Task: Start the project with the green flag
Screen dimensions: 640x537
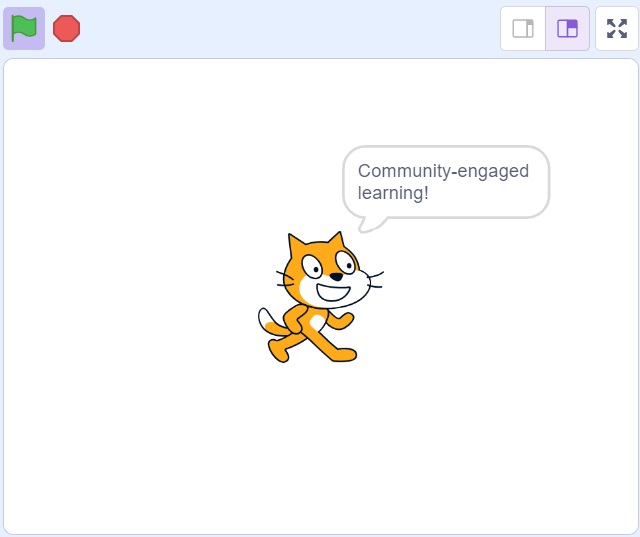Action: pyautogui.click(x=24, y=28)
